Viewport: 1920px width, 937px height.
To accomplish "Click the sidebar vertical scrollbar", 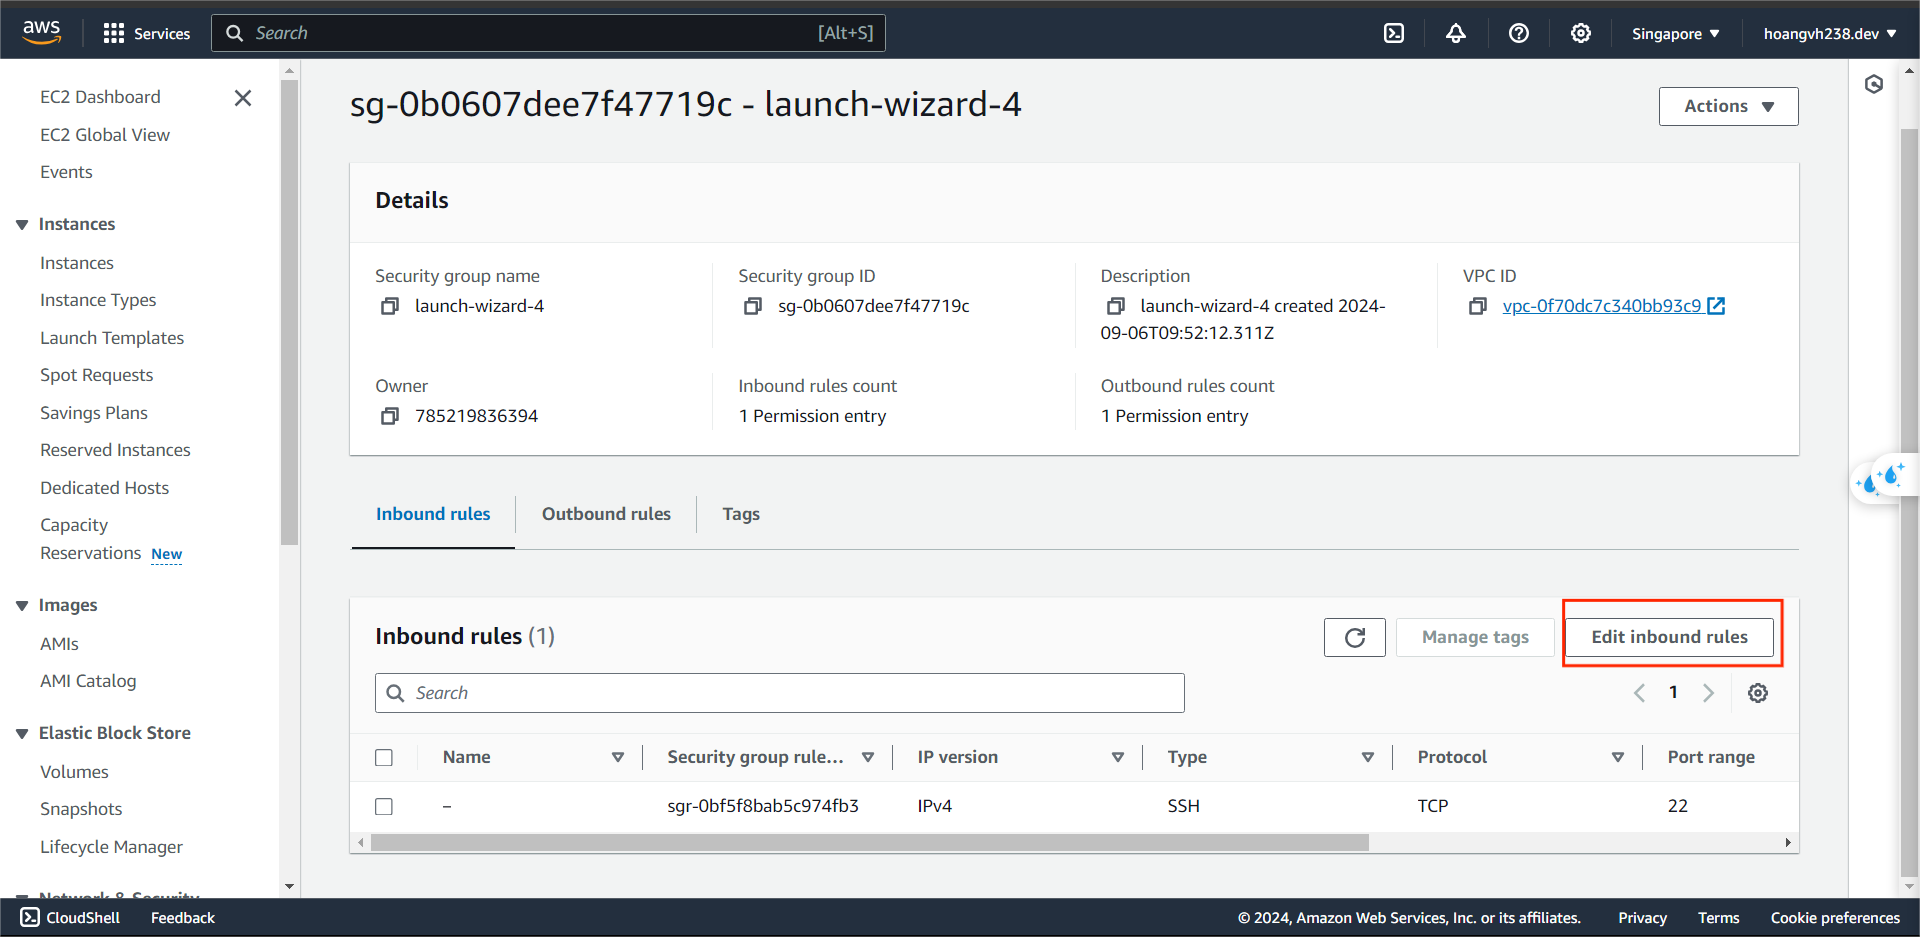I will click(x=290, y=312).
